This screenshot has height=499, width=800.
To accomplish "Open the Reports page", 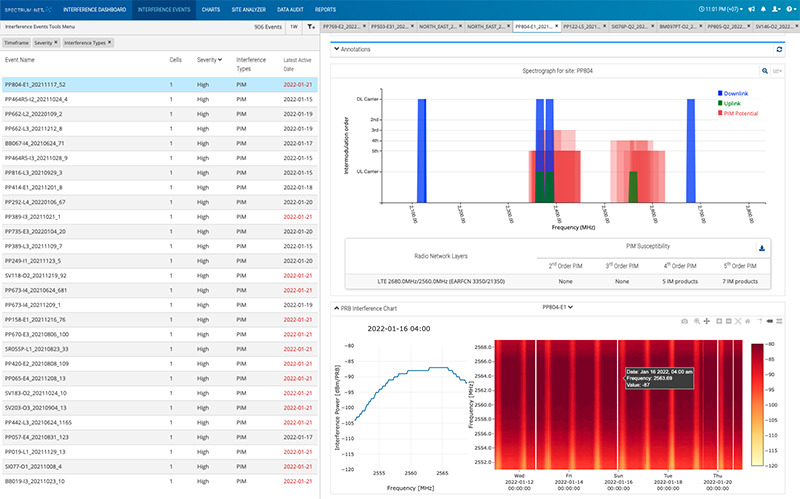I will pos(325,10).
